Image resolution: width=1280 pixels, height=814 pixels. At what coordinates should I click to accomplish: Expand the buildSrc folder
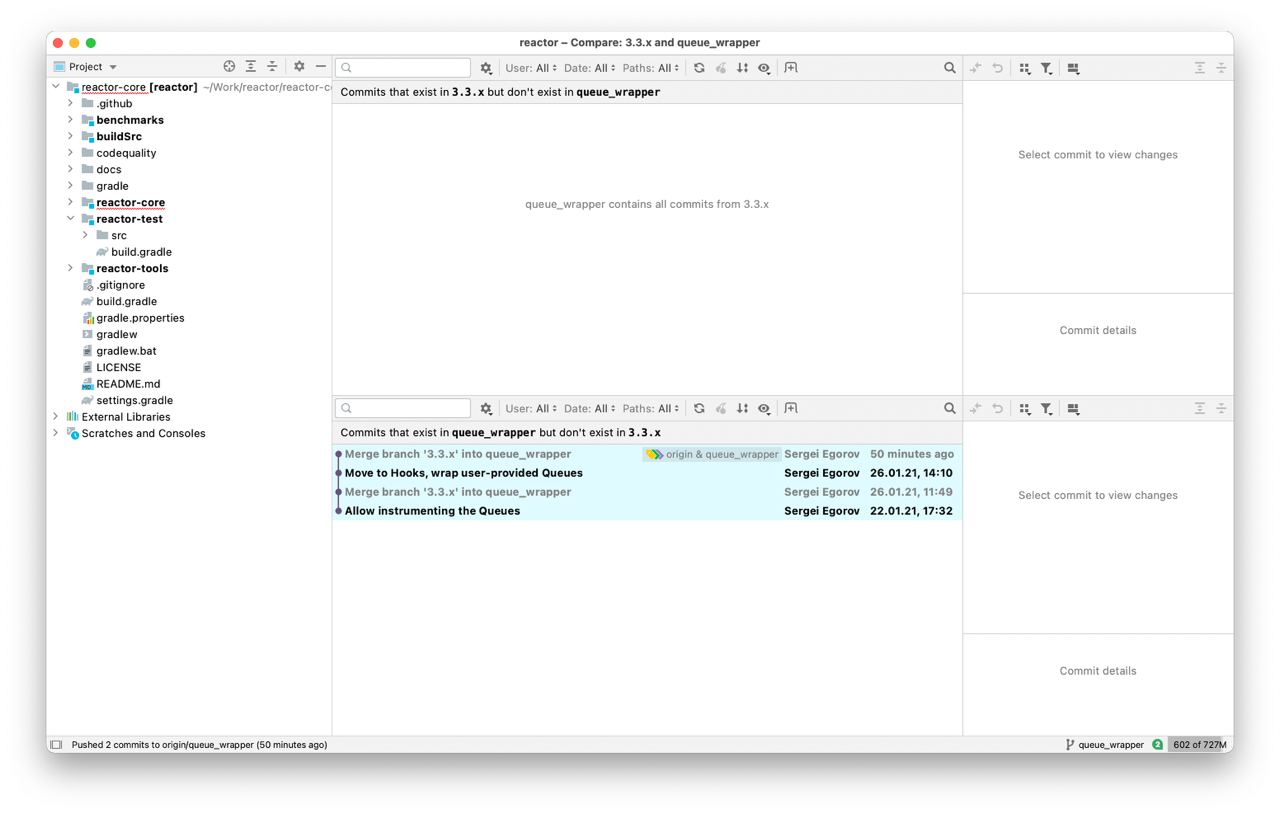coord(71,136)
